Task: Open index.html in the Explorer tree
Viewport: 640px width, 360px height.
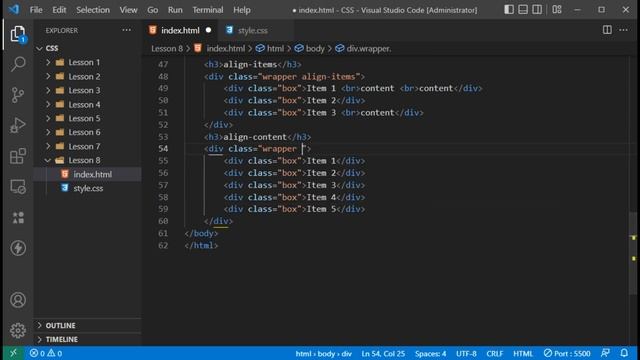Action: tap(92, 174)
